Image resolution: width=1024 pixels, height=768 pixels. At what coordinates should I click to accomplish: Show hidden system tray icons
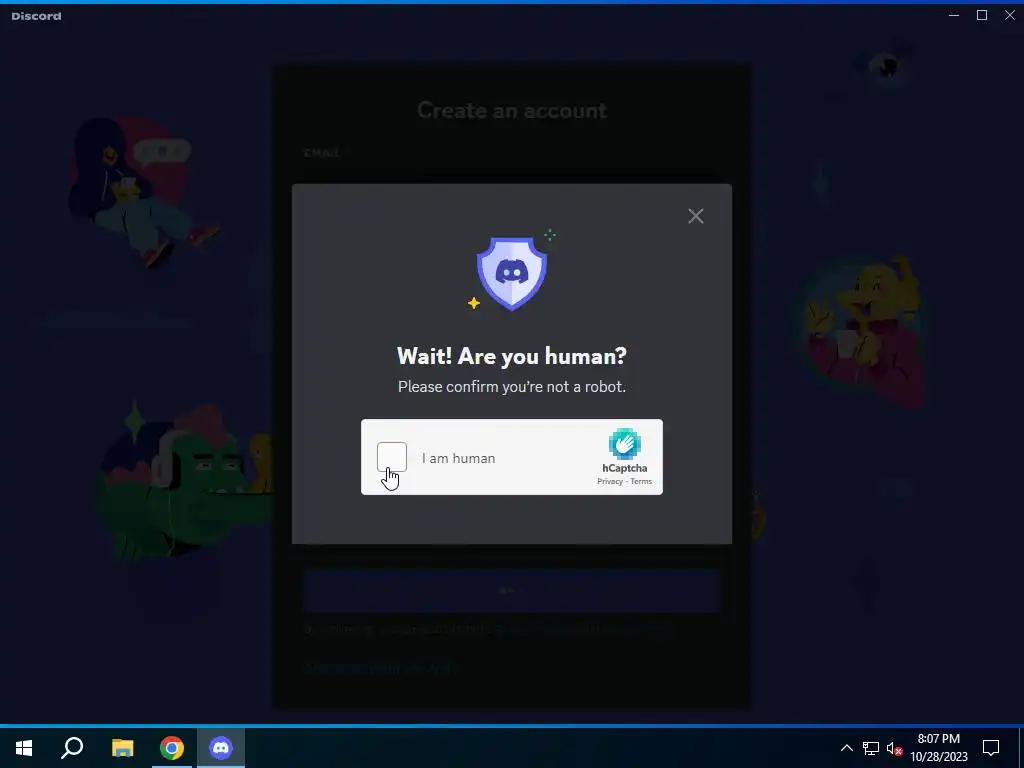point(846,748)
